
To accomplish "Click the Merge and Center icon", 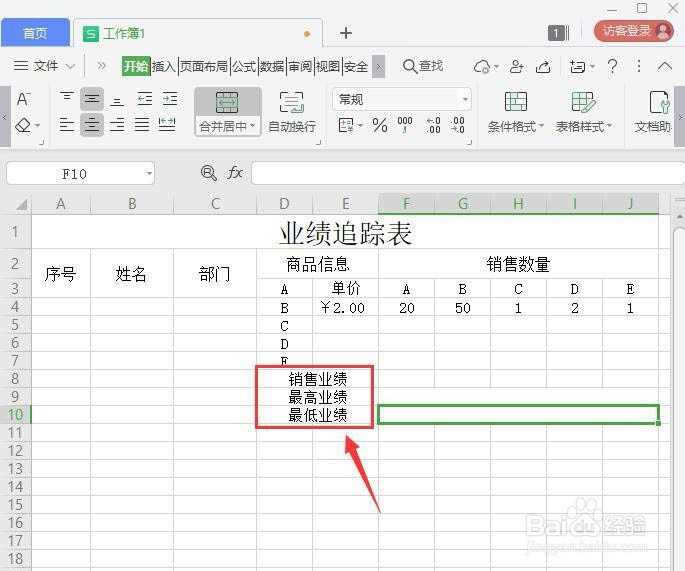I will [x=227, y=103].
